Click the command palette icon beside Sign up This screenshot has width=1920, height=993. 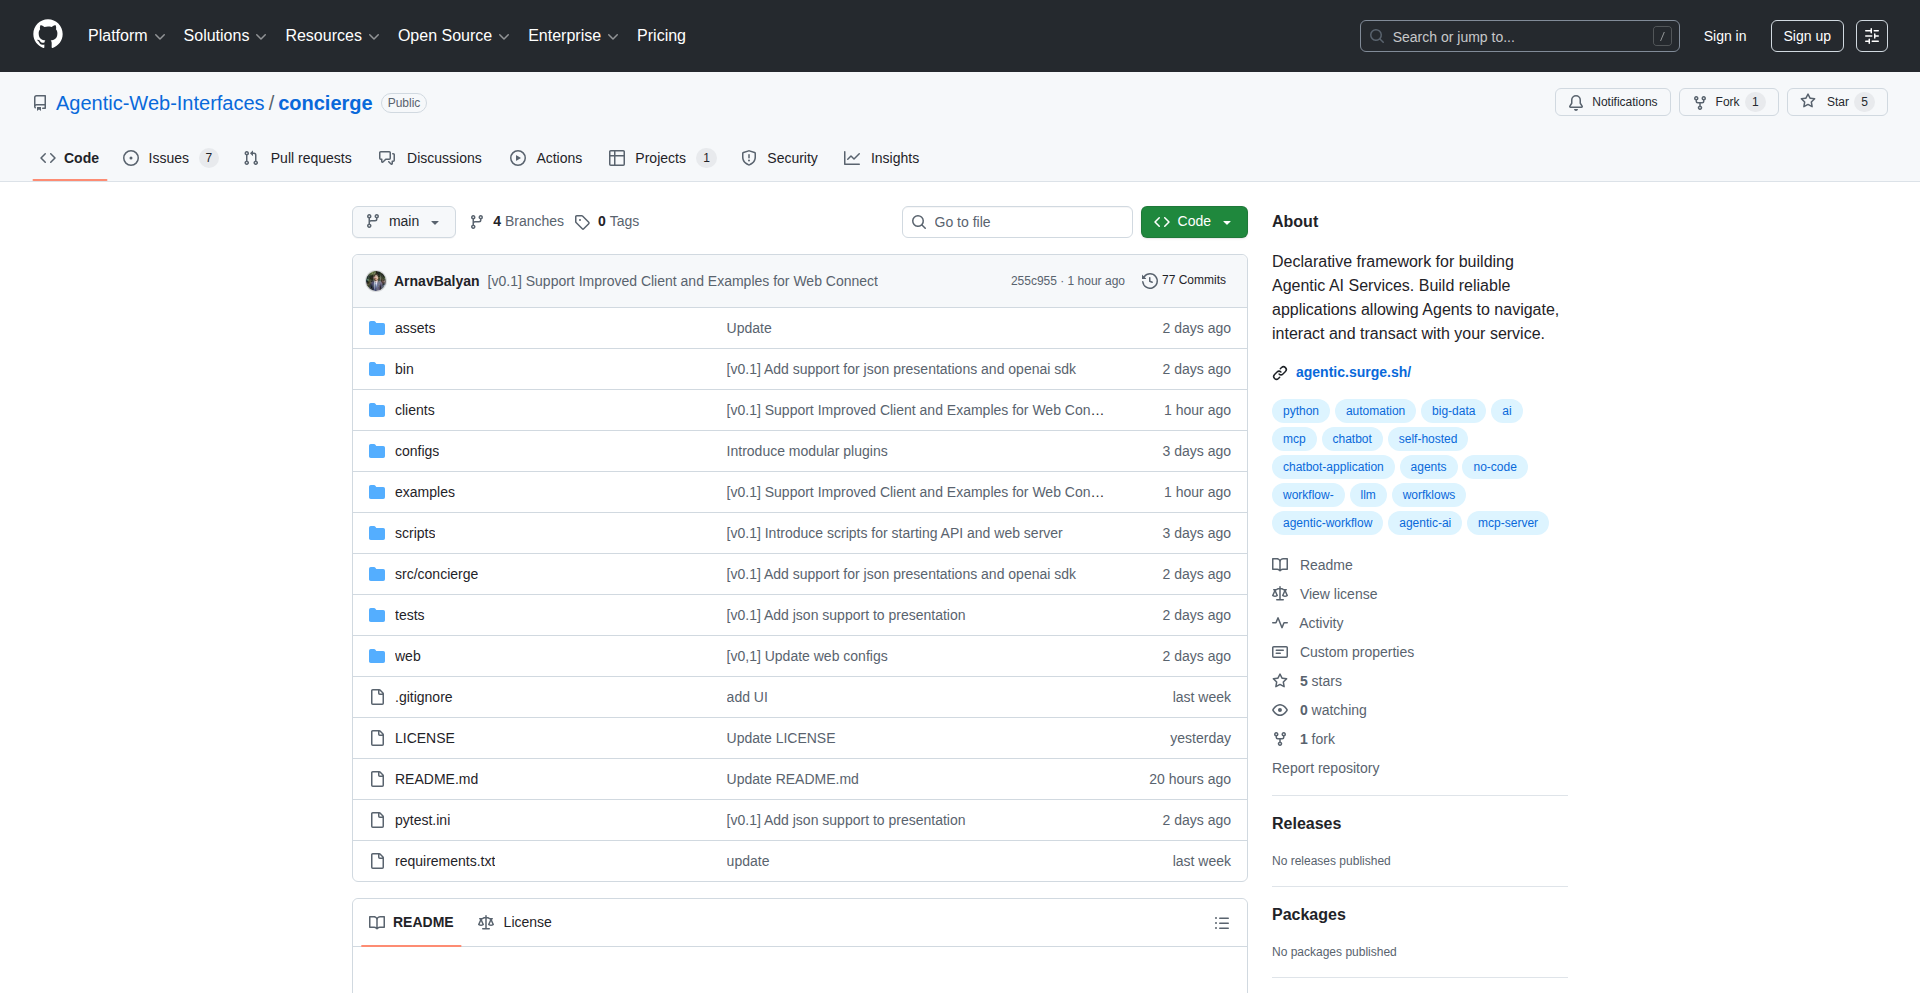pyautogui.click(x=1871, y=35)
